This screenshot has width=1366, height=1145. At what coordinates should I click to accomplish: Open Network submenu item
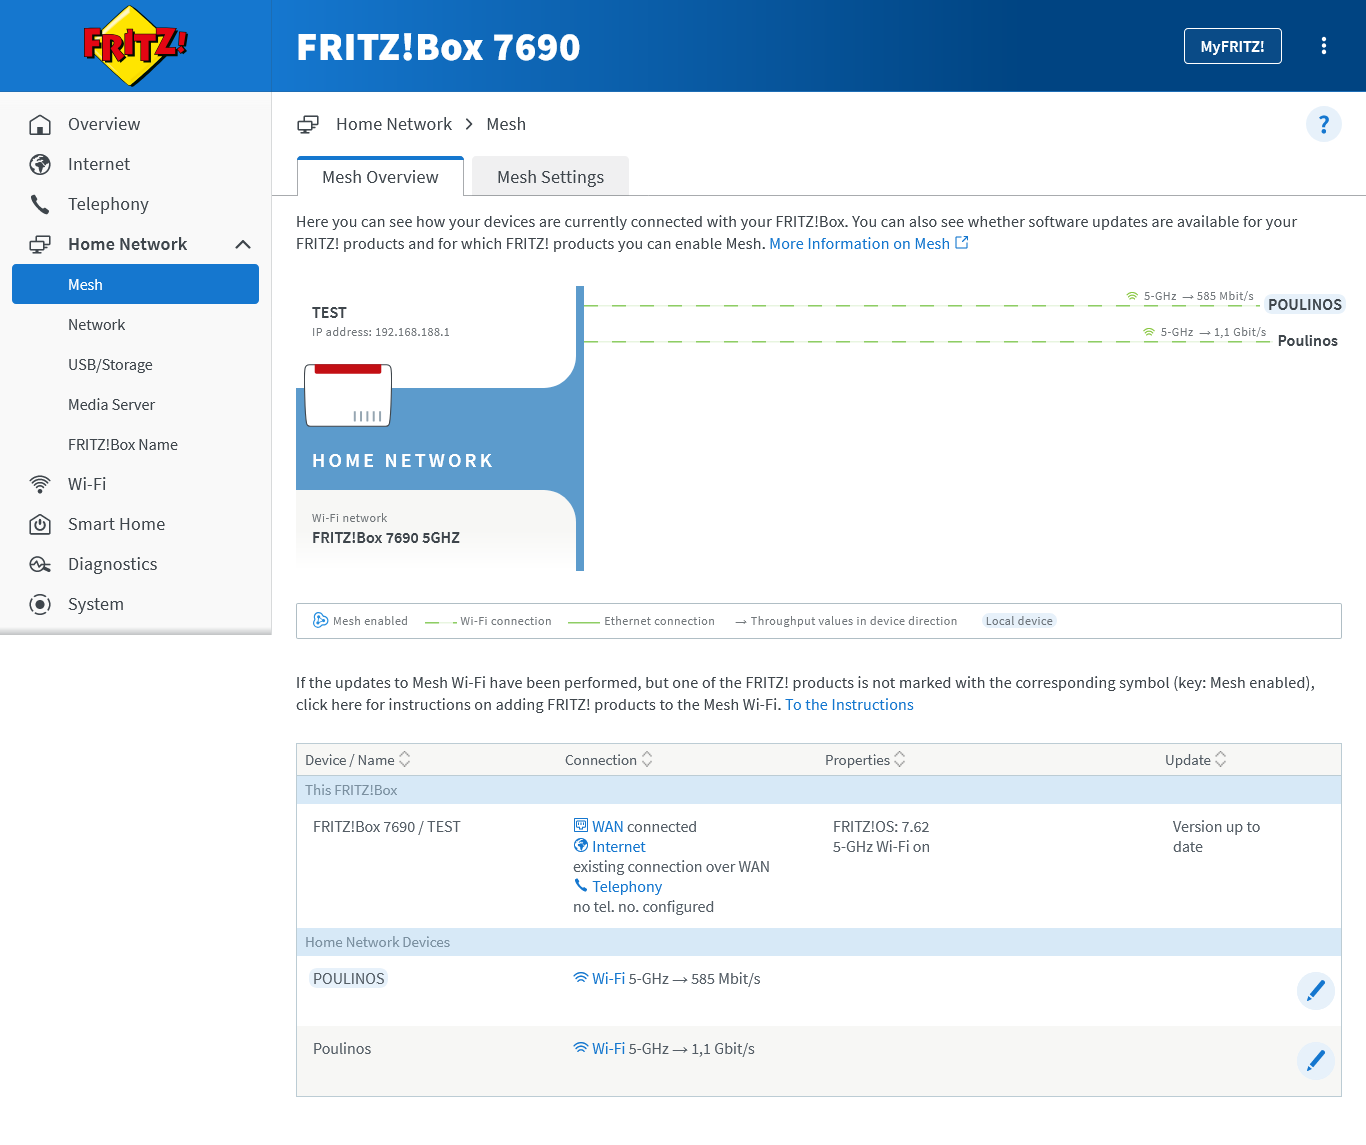[x=97, y=324]
